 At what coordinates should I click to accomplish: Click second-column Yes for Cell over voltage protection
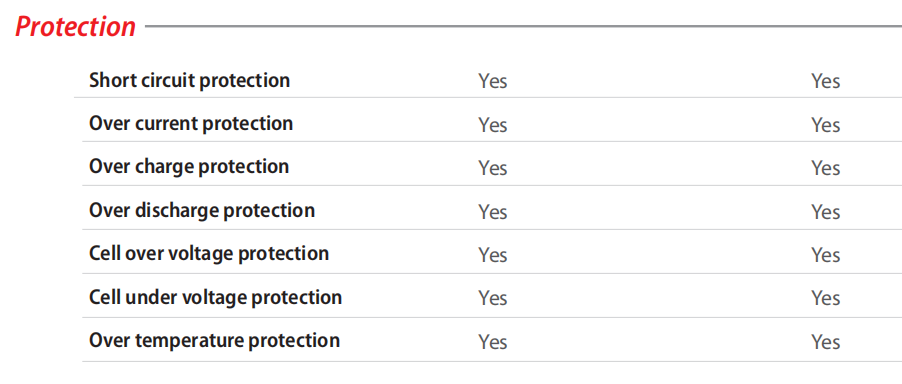[825, 255]
